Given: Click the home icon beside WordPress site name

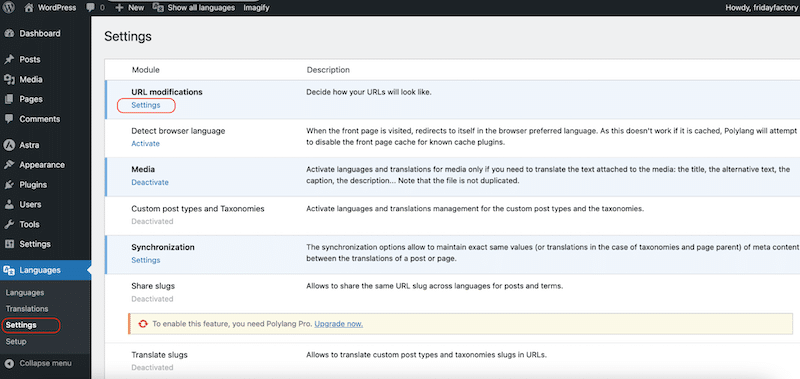Looking at the screenshot, I should (x=29, y=7).
